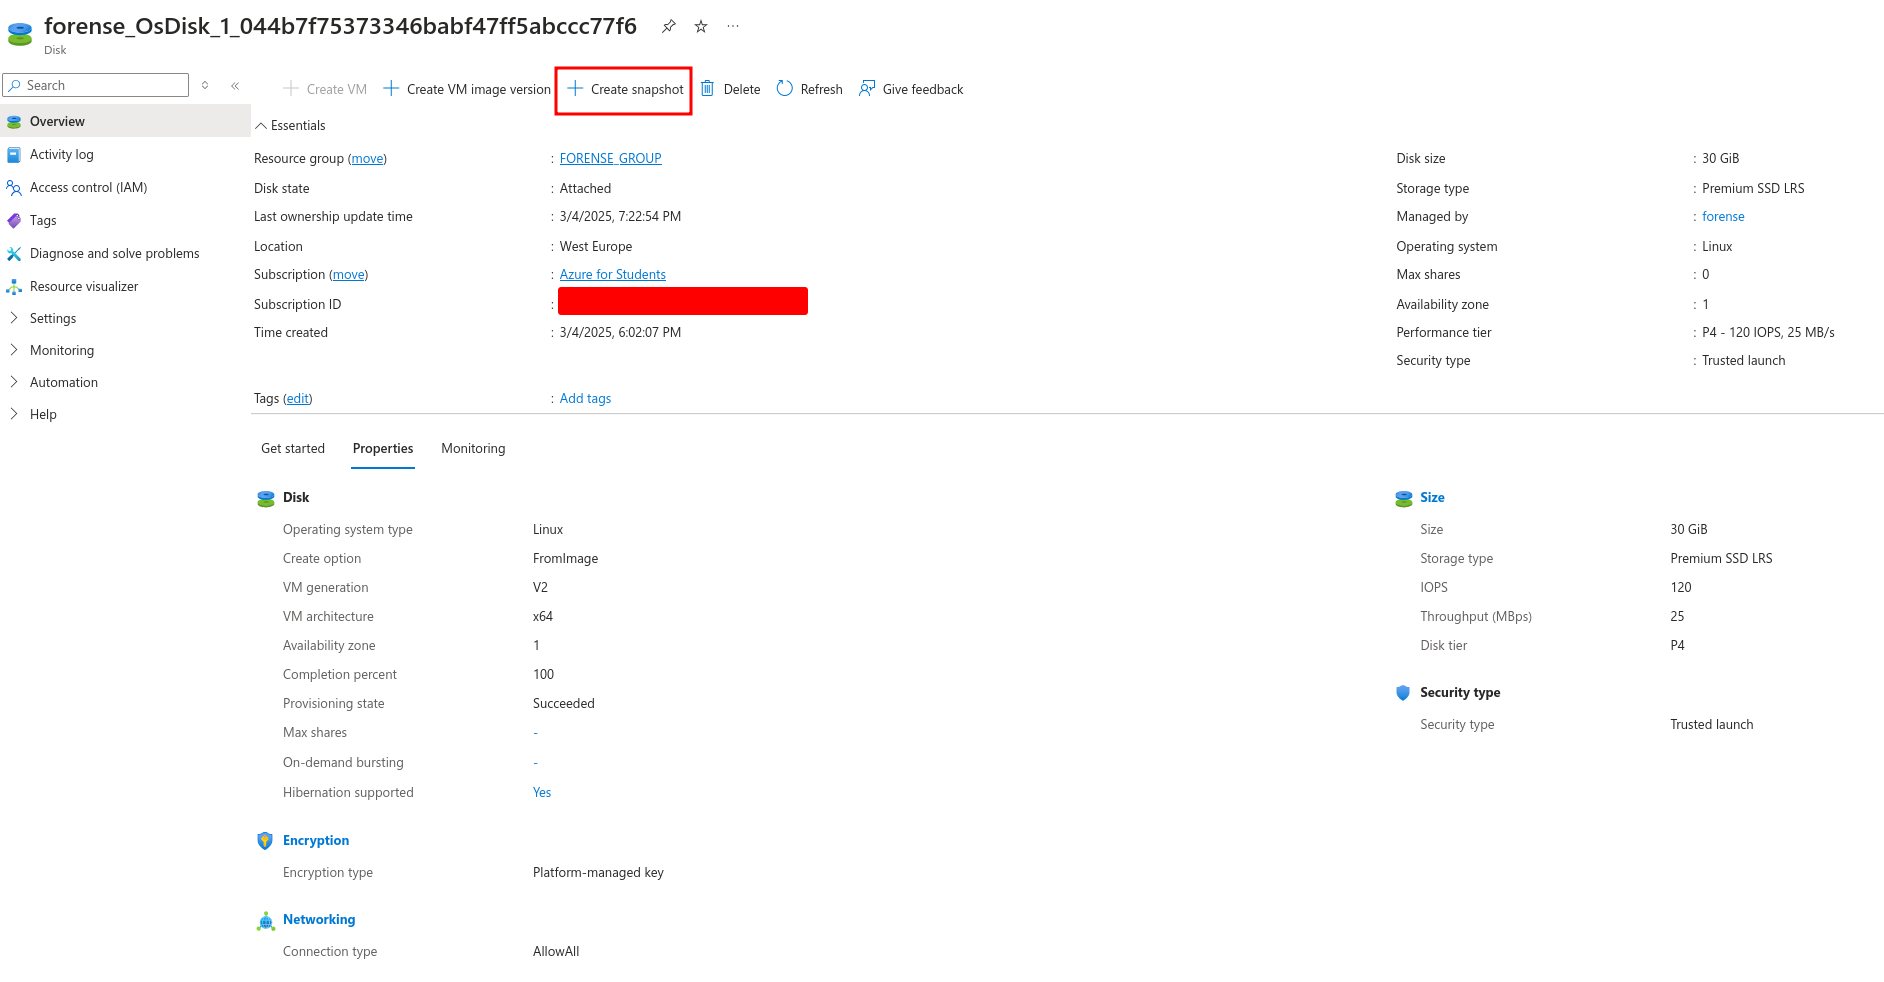This screenshot has height=982, width=1884.
Task: Collapse the Essentials section
Action: tap(261, 126)
